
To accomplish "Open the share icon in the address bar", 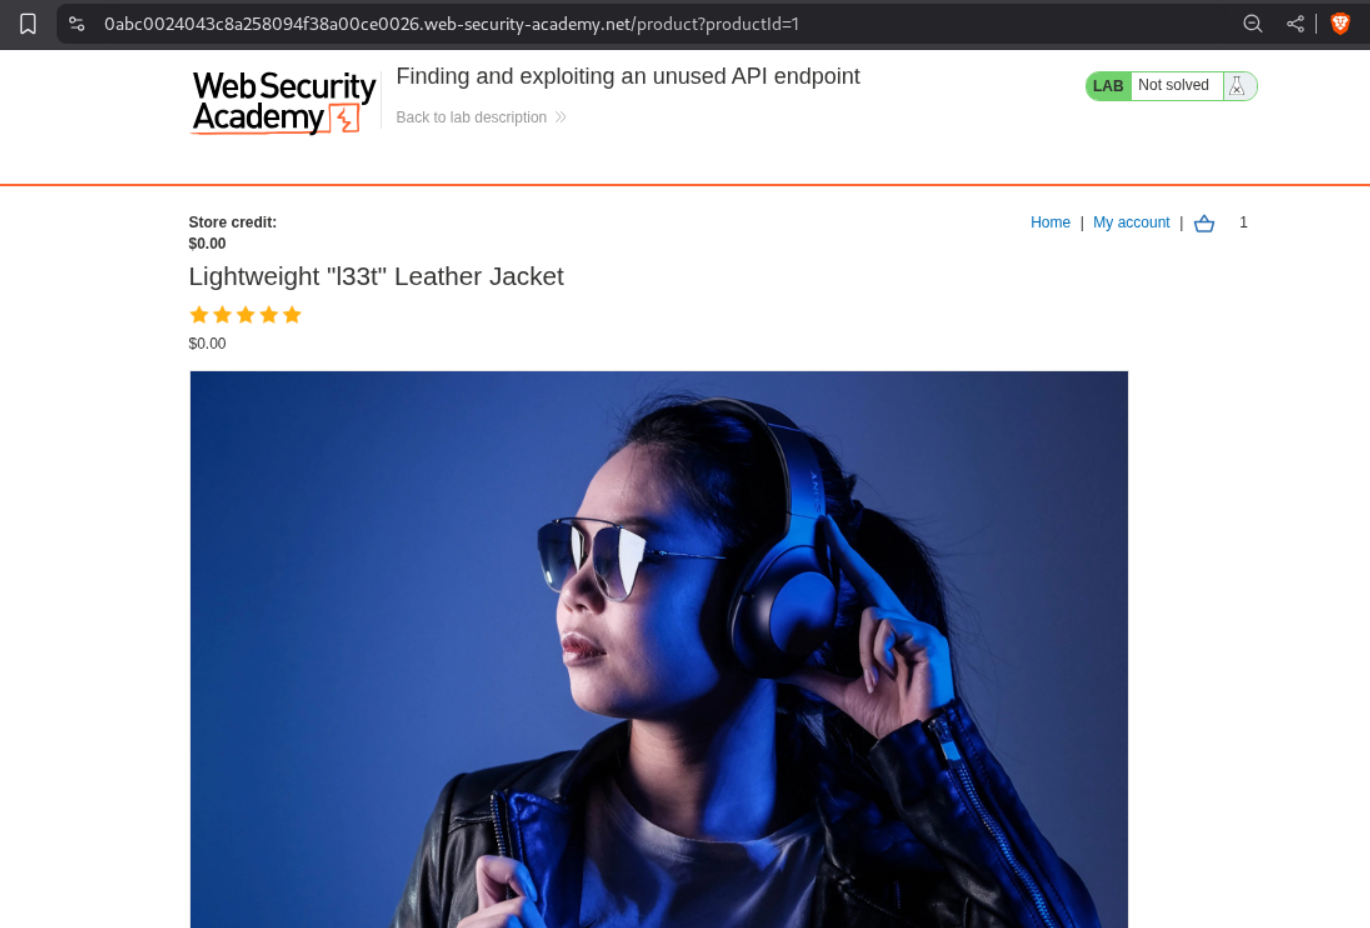I will (x=1295, y=24).
